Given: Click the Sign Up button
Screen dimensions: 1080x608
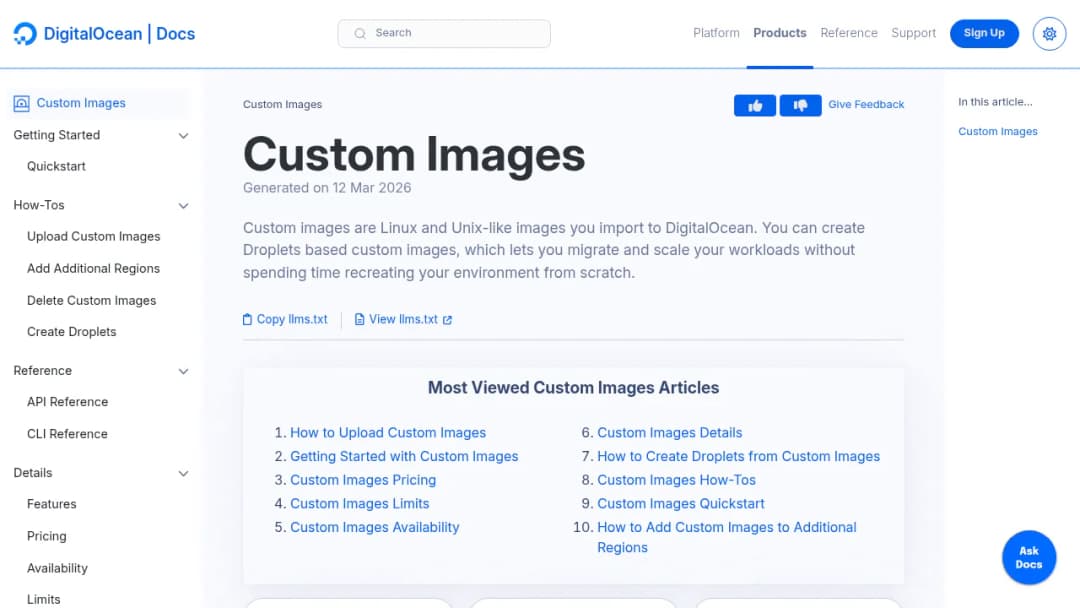Looking at the screenshot, I should click(x=984, y=33).
